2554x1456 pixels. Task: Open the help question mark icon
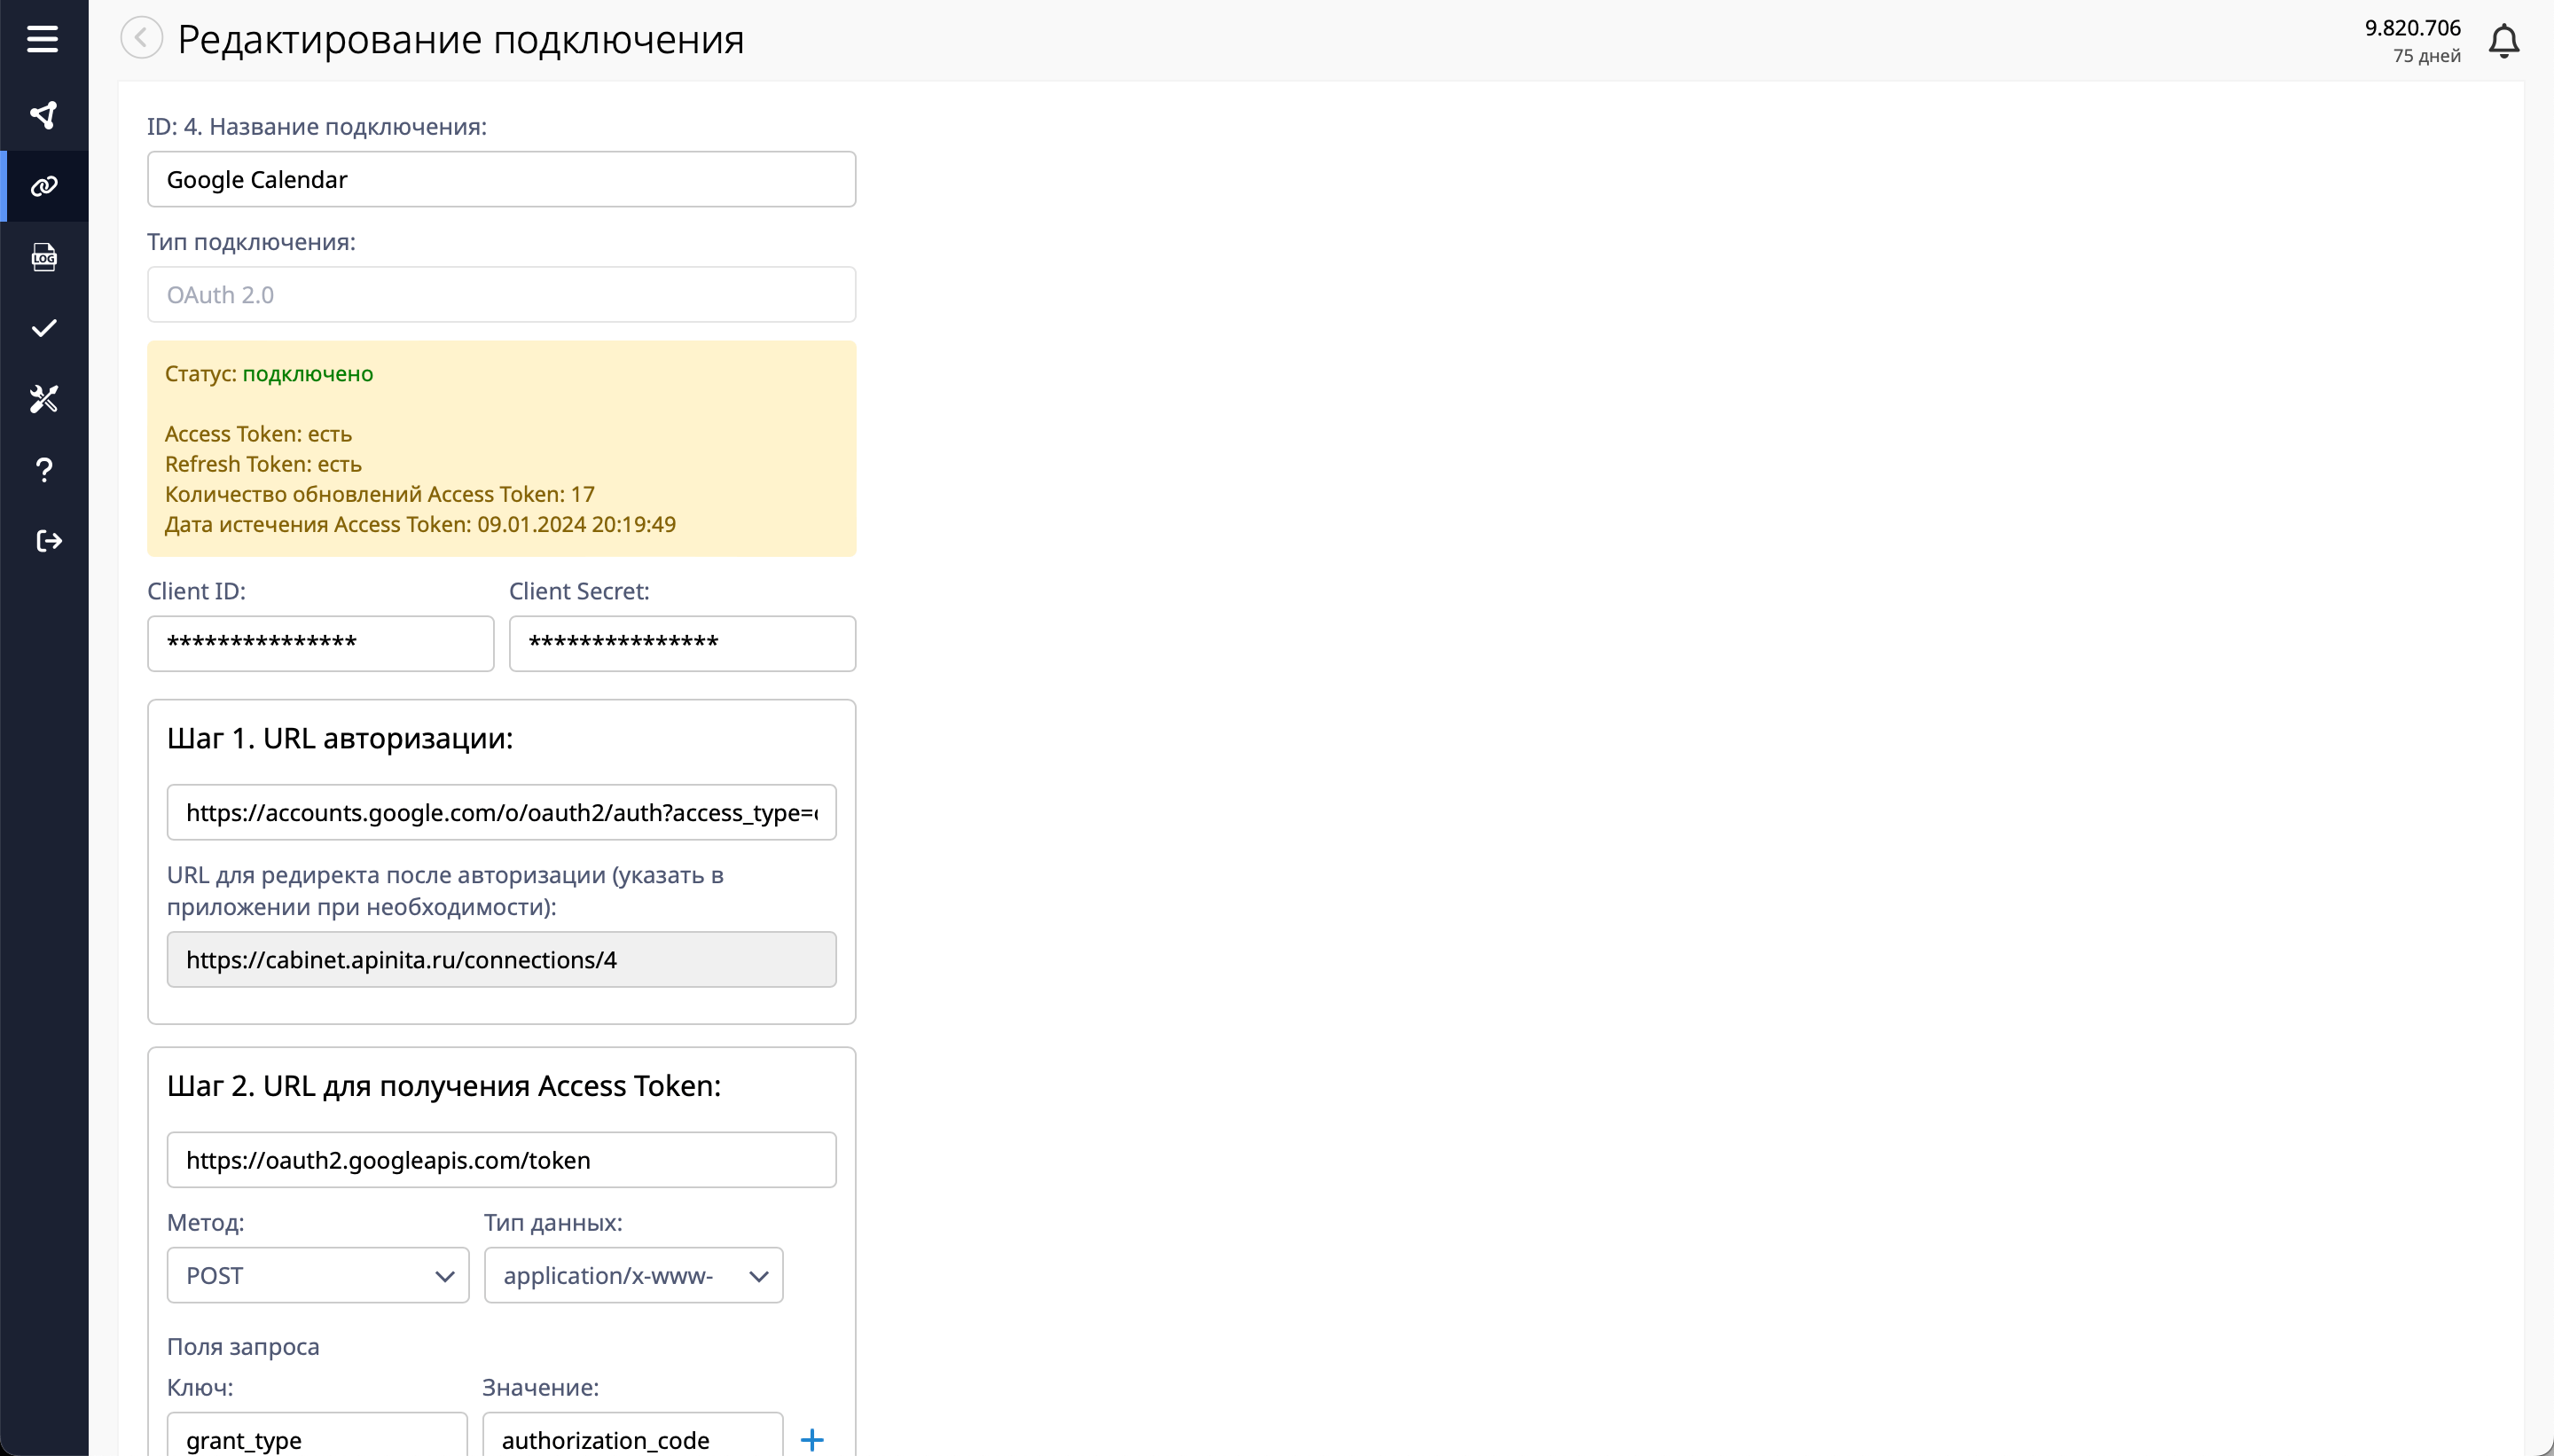[44, 470]
